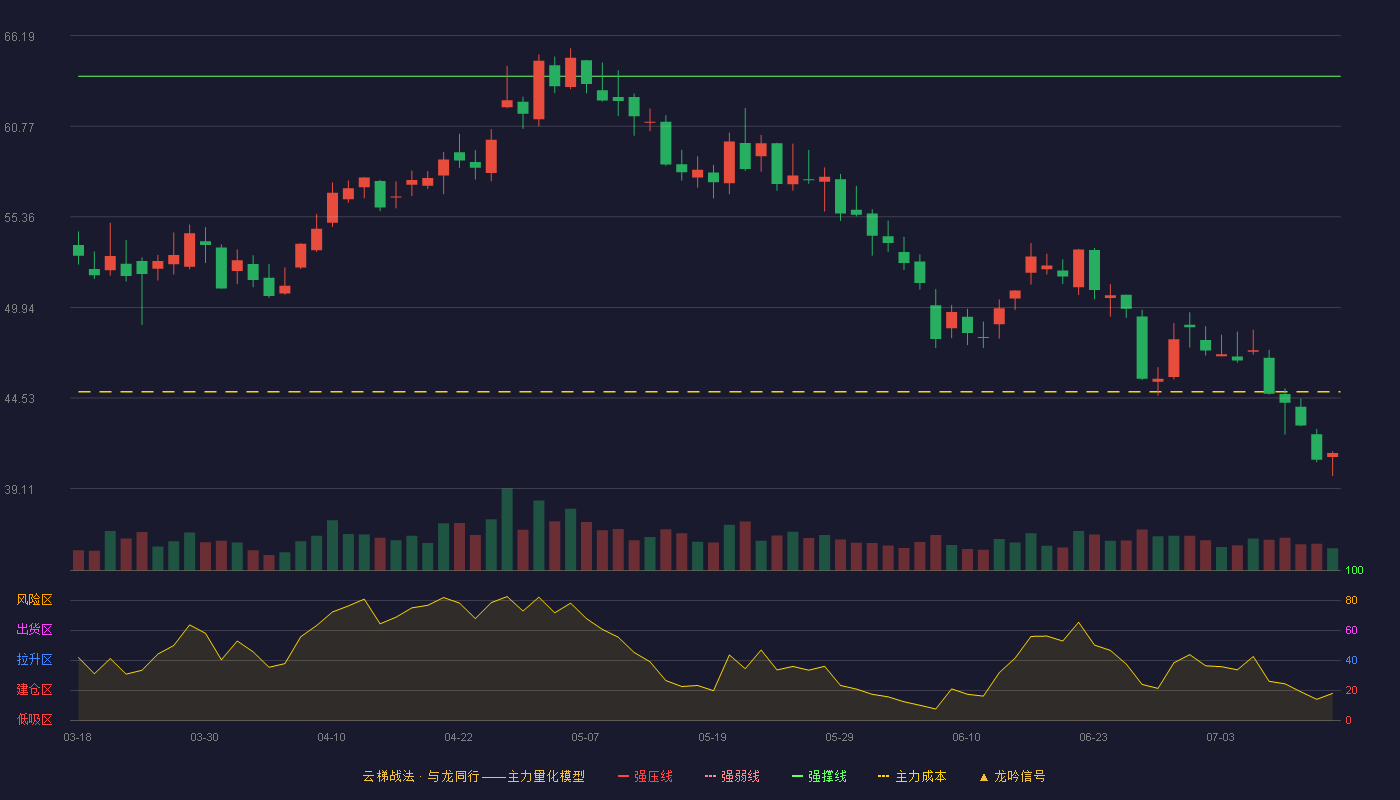The width and height of the screenshot is (1400, 800).
Task: Click the 39.11 price axis label
Action: coord(20,490)
